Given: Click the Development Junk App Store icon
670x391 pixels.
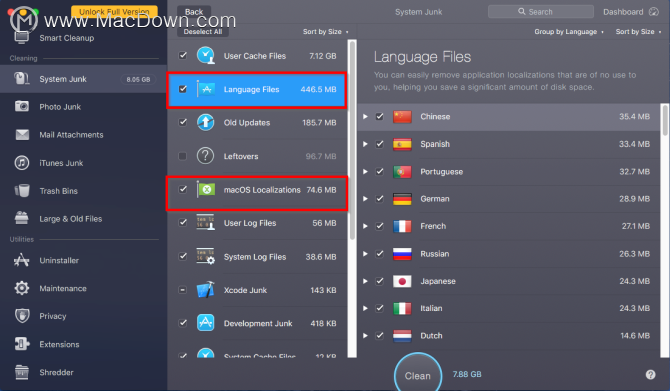Looking at the screenshot, I should [x=206, y=323].
